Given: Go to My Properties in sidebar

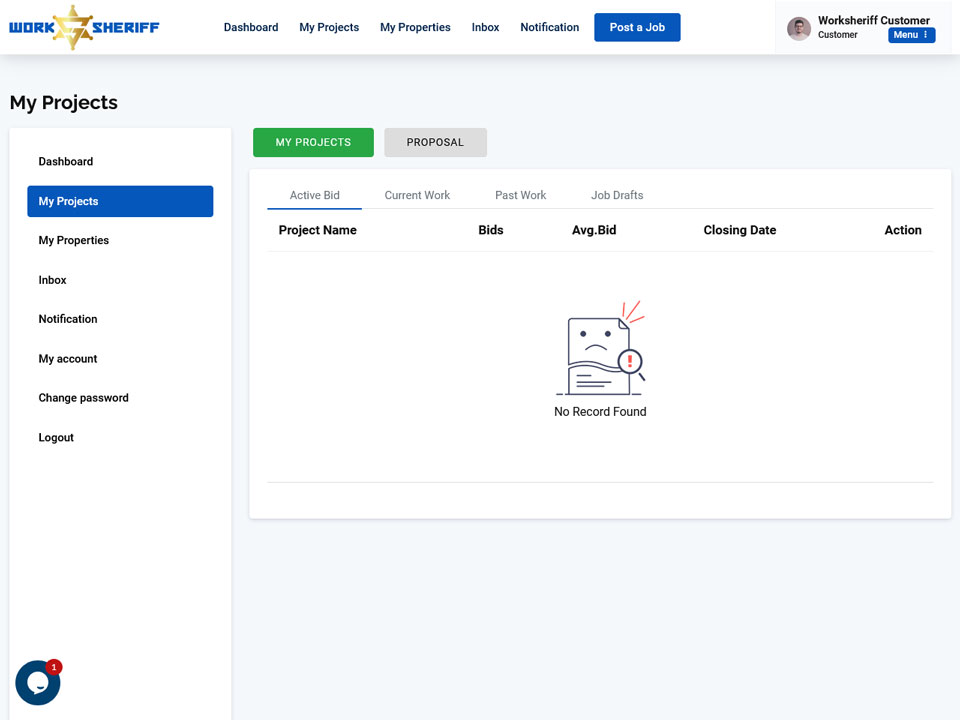Looking at the screenshot, I should [x=73, y=241].
